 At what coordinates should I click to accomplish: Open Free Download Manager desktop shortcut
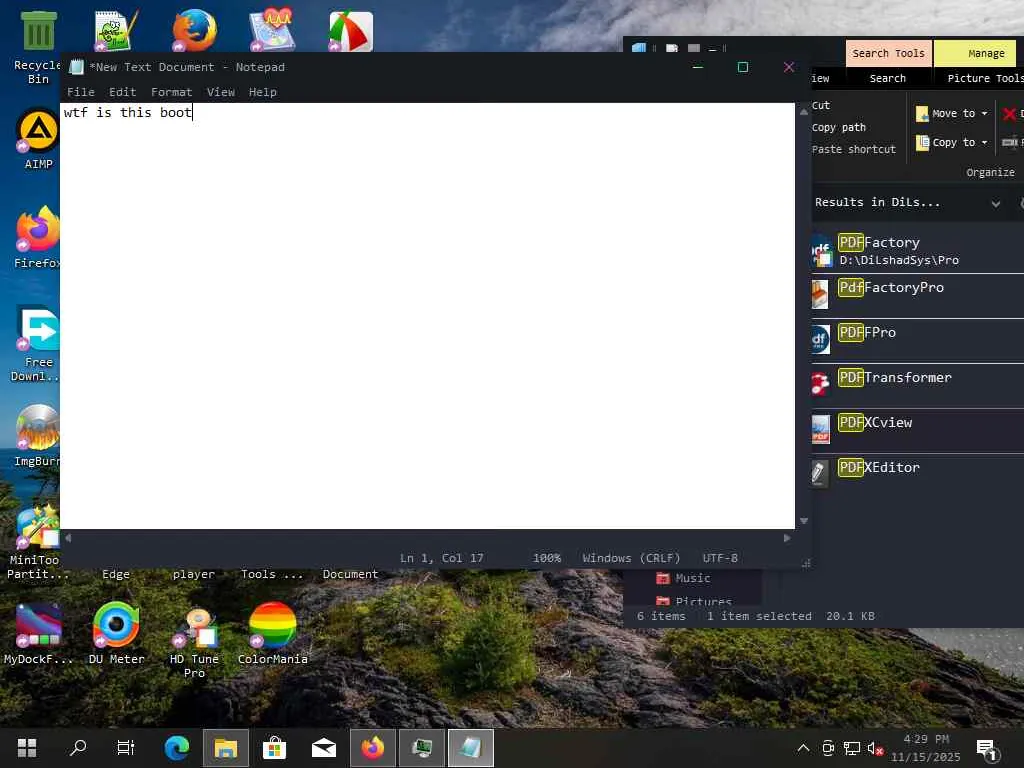pyautogui.click(x=38, y=343)
